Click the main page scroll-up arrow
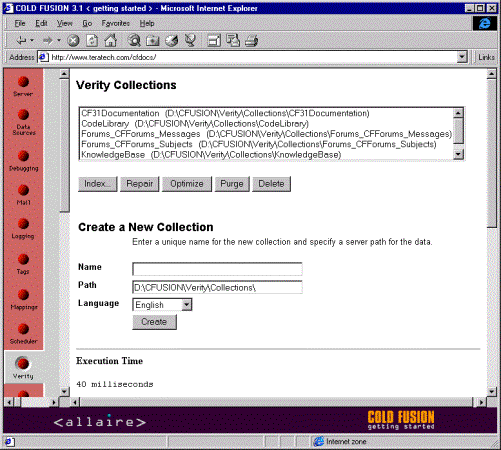501x450 pixels. click(491, 74)
